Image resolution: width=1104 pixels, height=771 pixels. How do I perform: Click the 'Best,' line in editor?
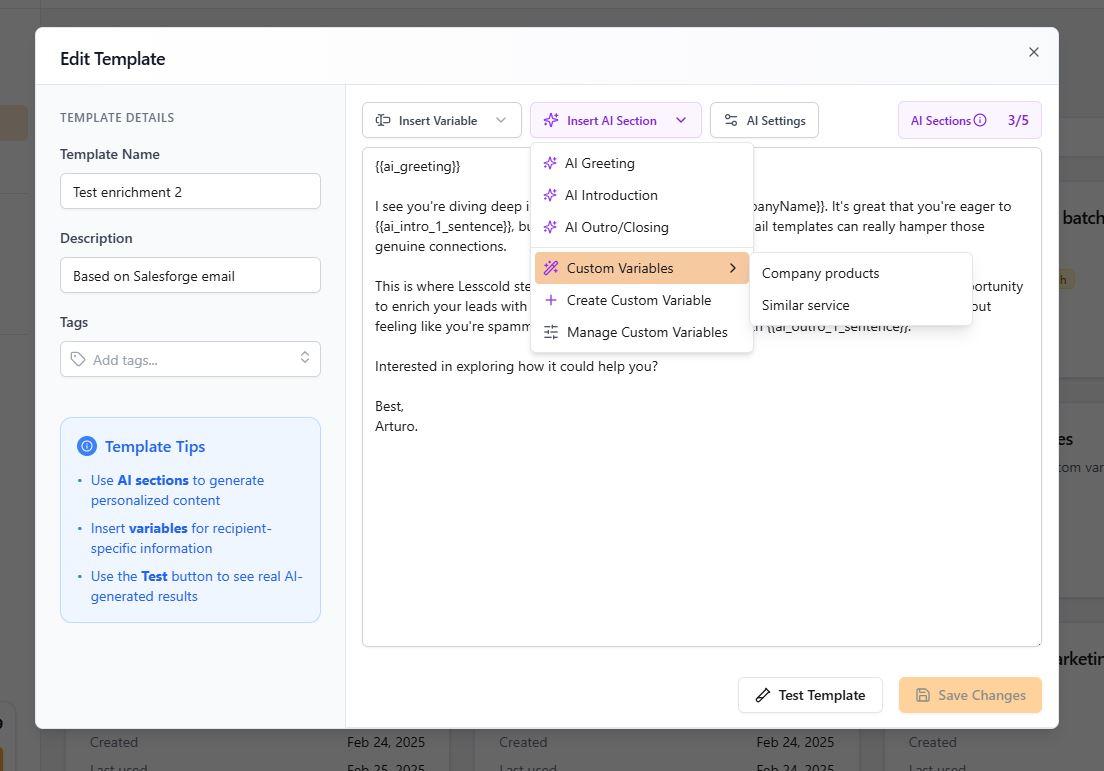click(x=389, y=406)
